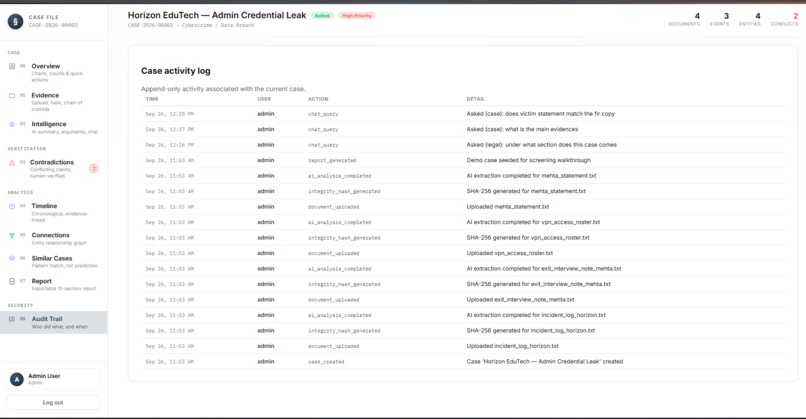Click the Admin User name label
Screen dimensions: 806x419
click(x=44, y=376)
